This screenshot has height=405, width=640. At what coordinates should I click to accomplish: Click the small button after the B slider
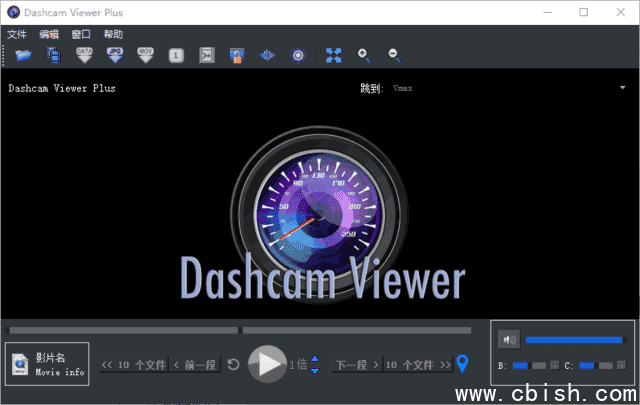[554, 365]
